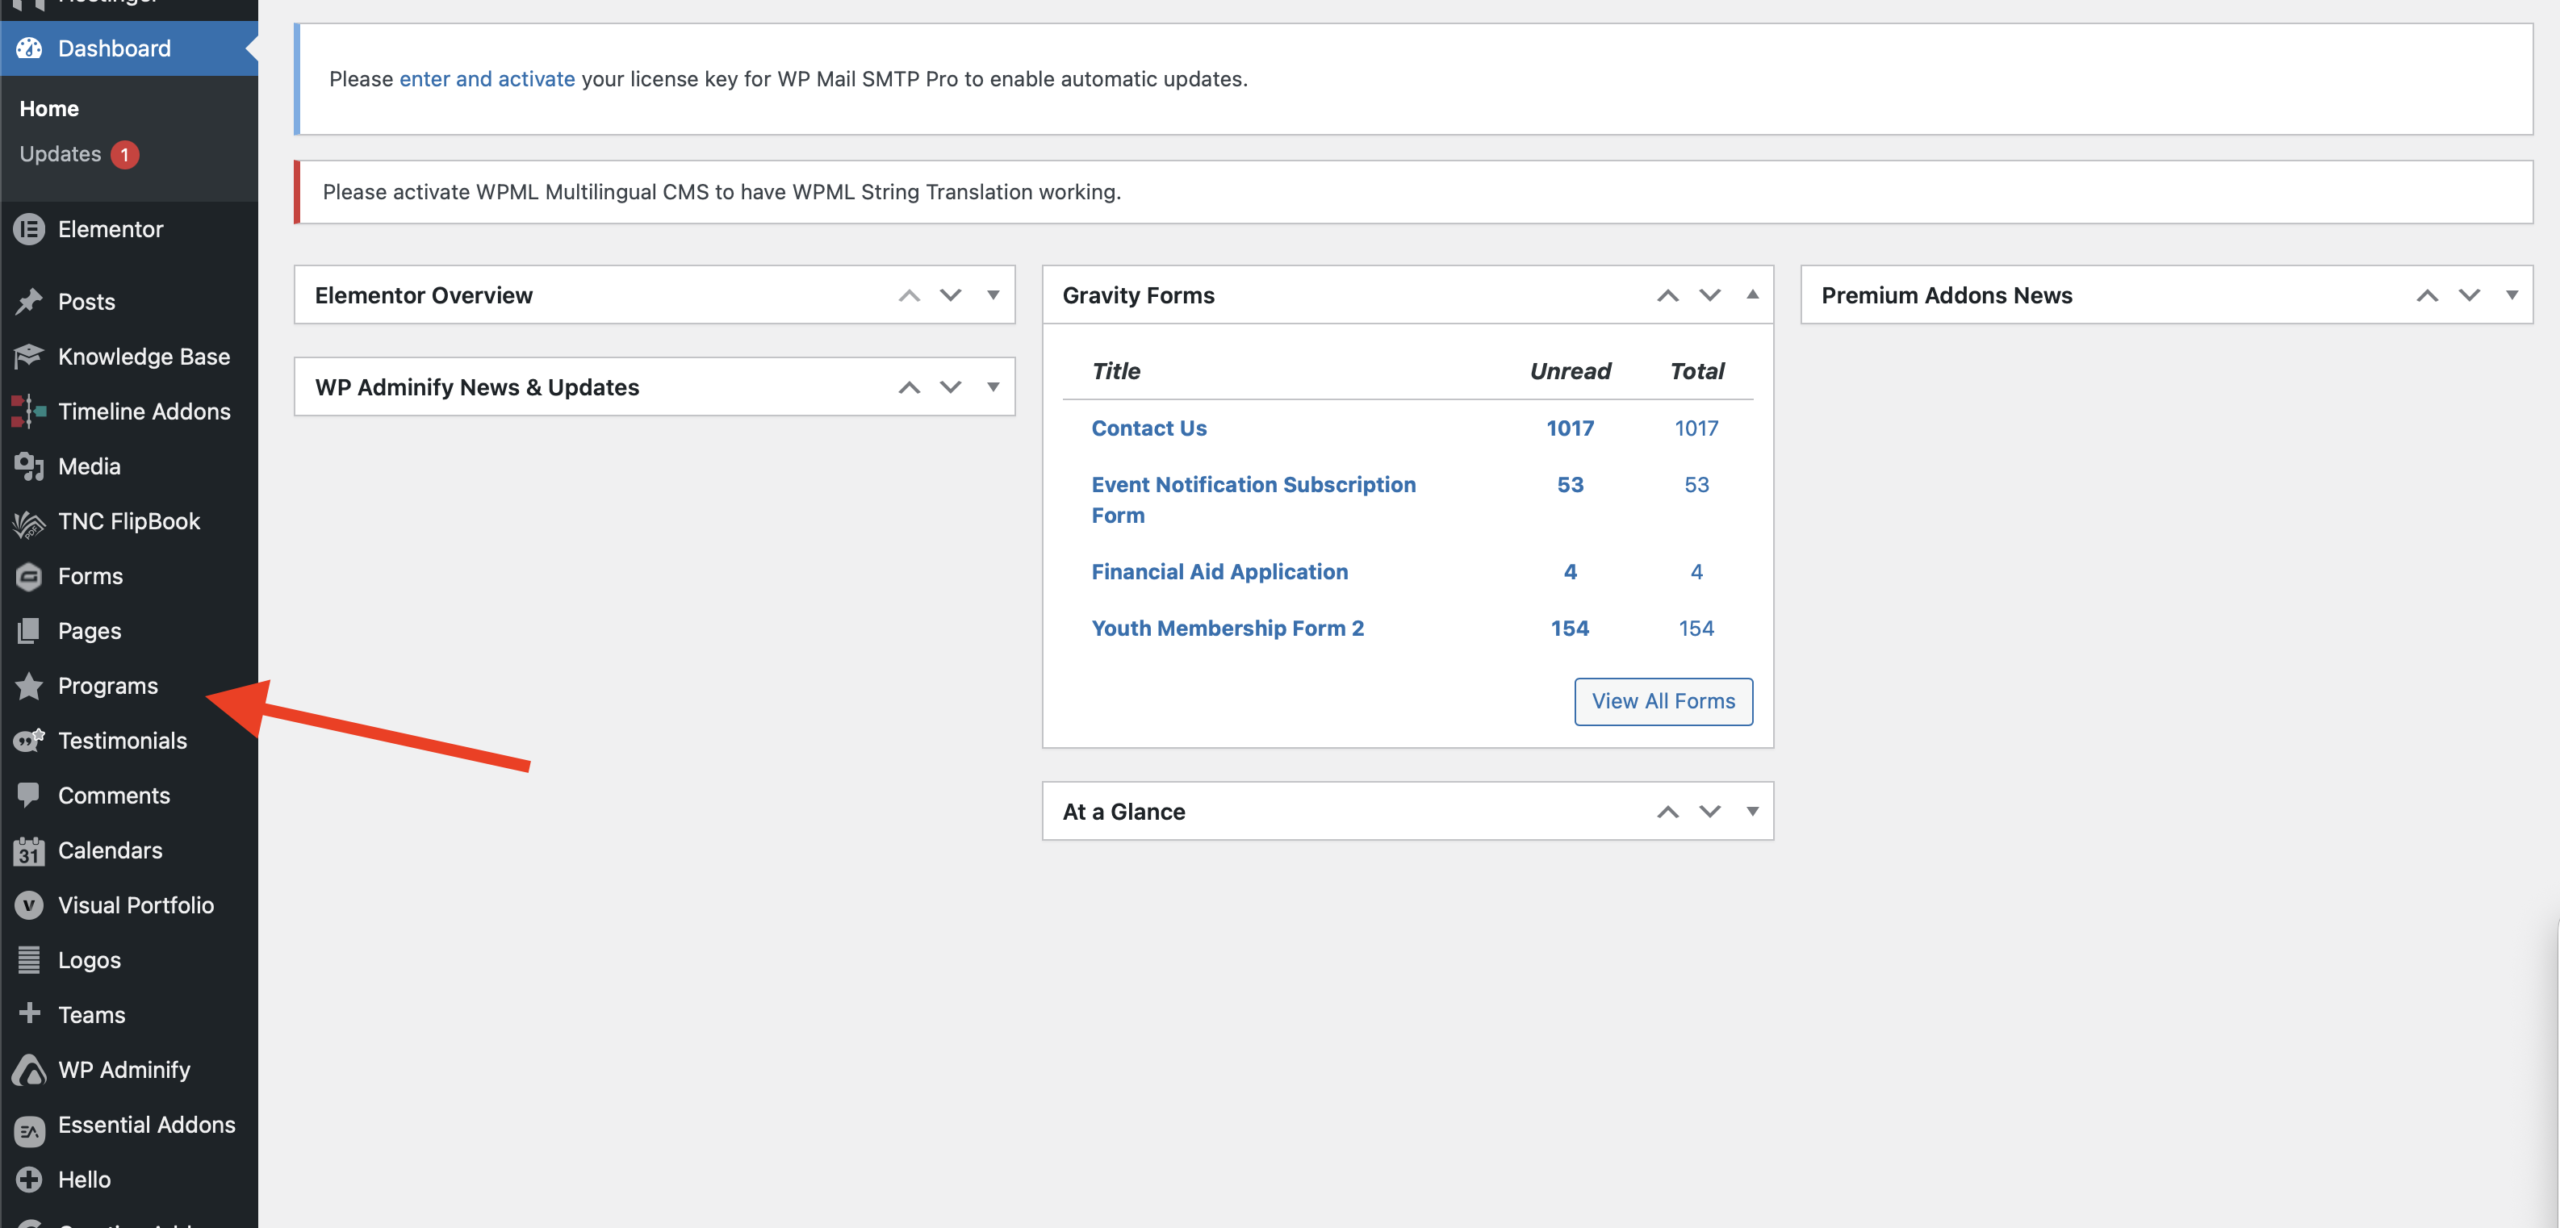Collapse the Gravity Forms panel toggle

(1752, 295)
